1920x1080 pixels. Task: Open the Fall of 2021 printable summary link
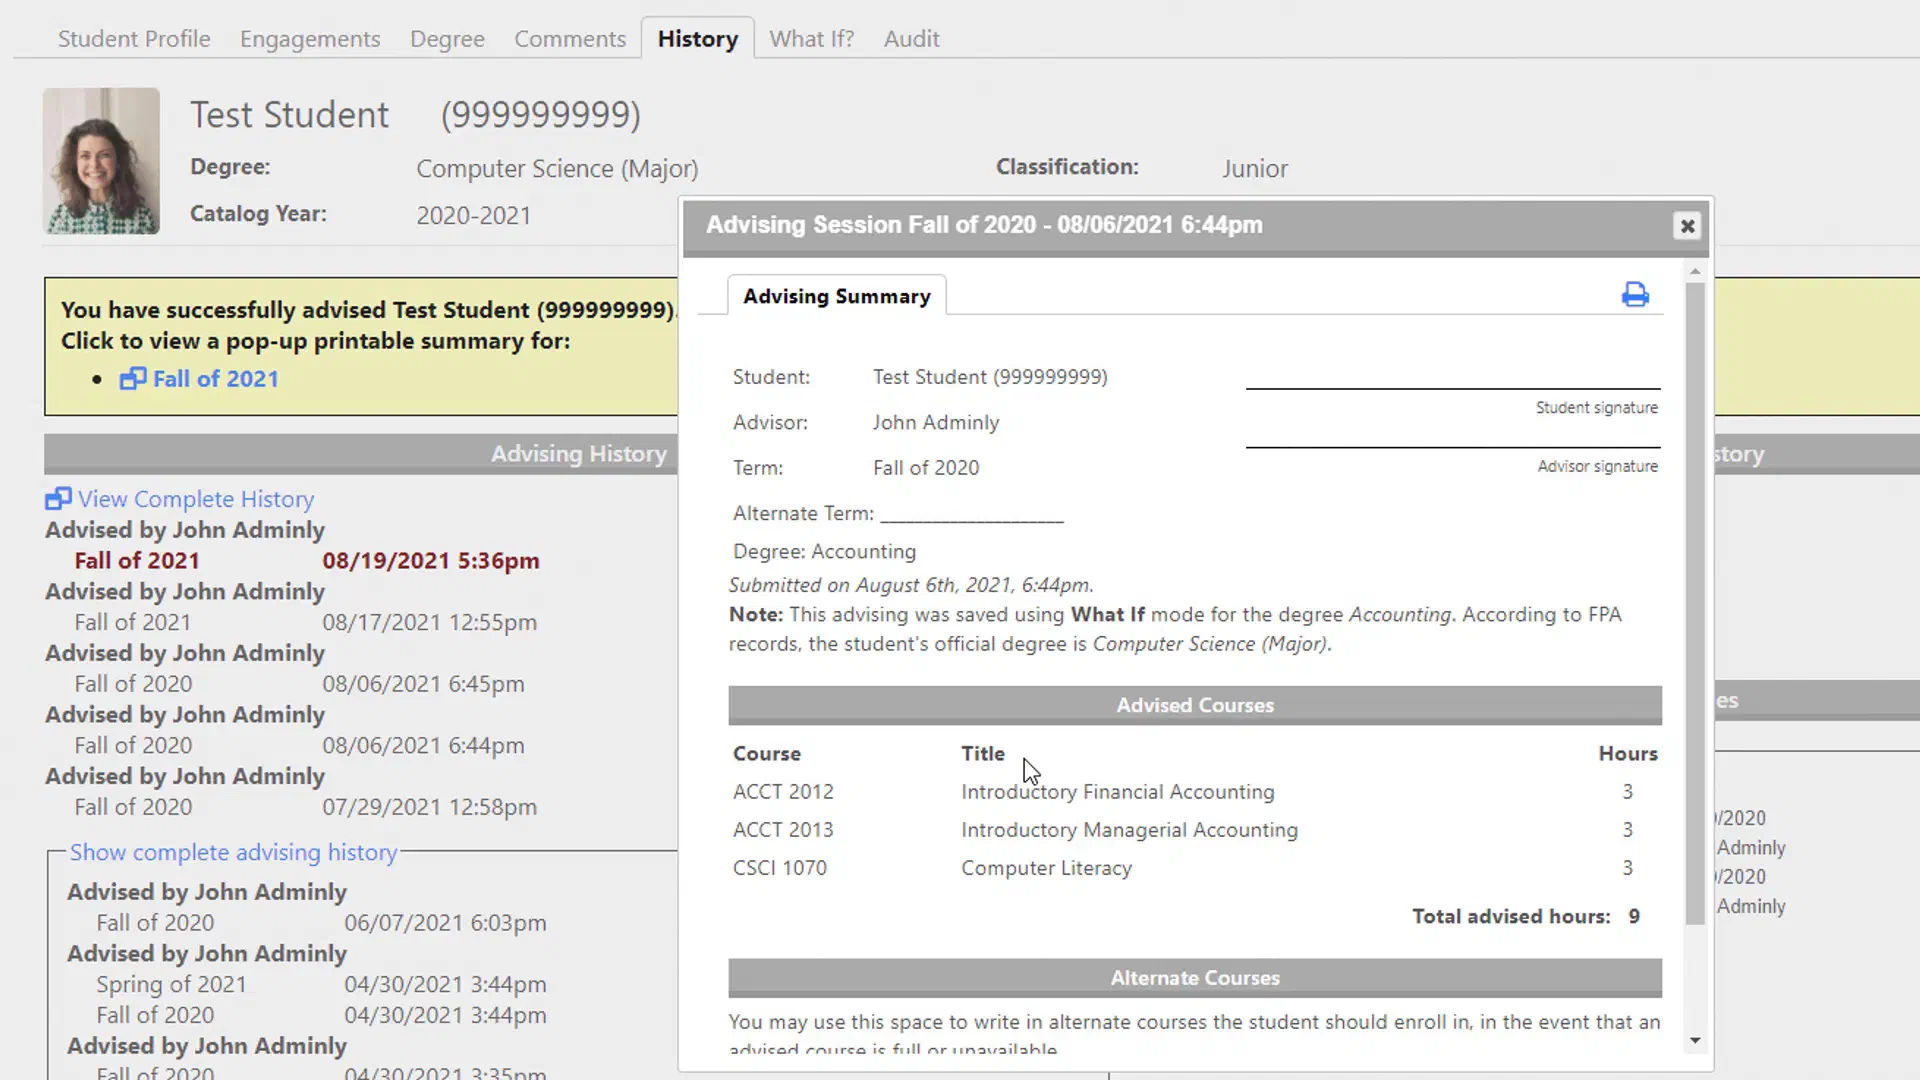pos(215,379)
